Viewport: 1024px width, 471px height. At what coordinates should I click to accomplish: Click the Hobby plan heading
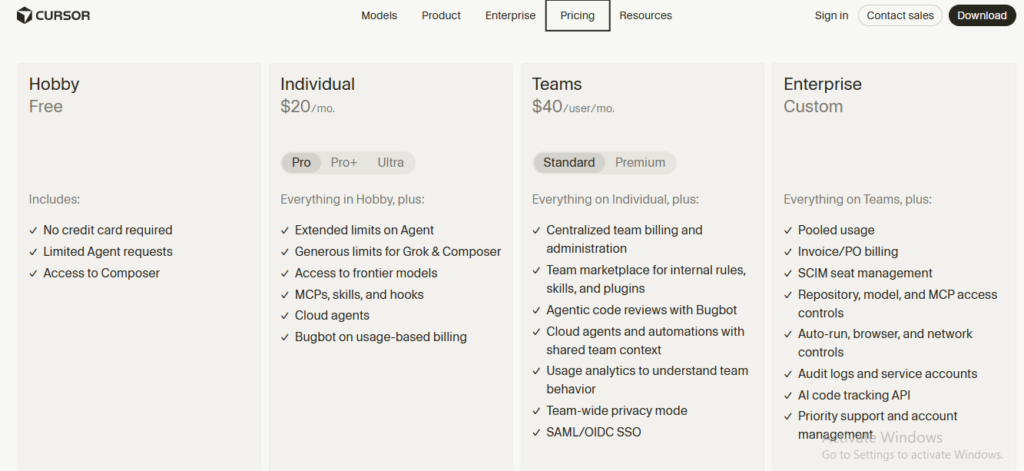coord(54,84)
